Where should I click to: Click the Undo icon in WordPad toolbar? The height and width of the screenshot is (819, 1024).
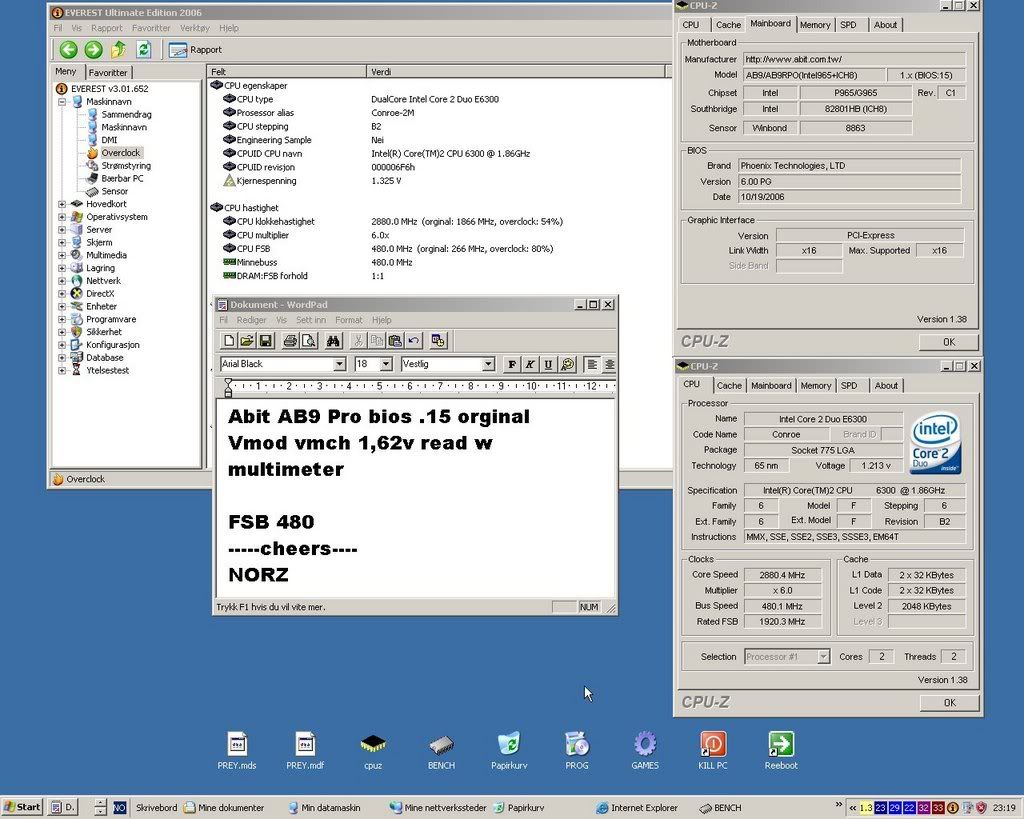(414, 341)
